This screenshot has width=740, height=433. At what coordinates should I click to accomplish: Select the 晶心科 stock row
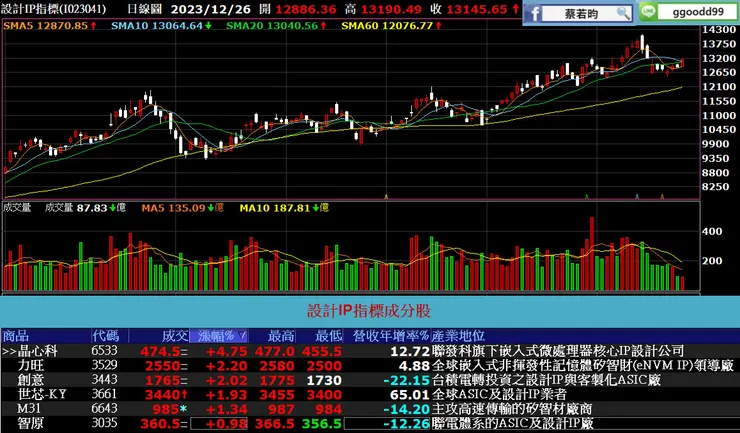click(370, 351)
